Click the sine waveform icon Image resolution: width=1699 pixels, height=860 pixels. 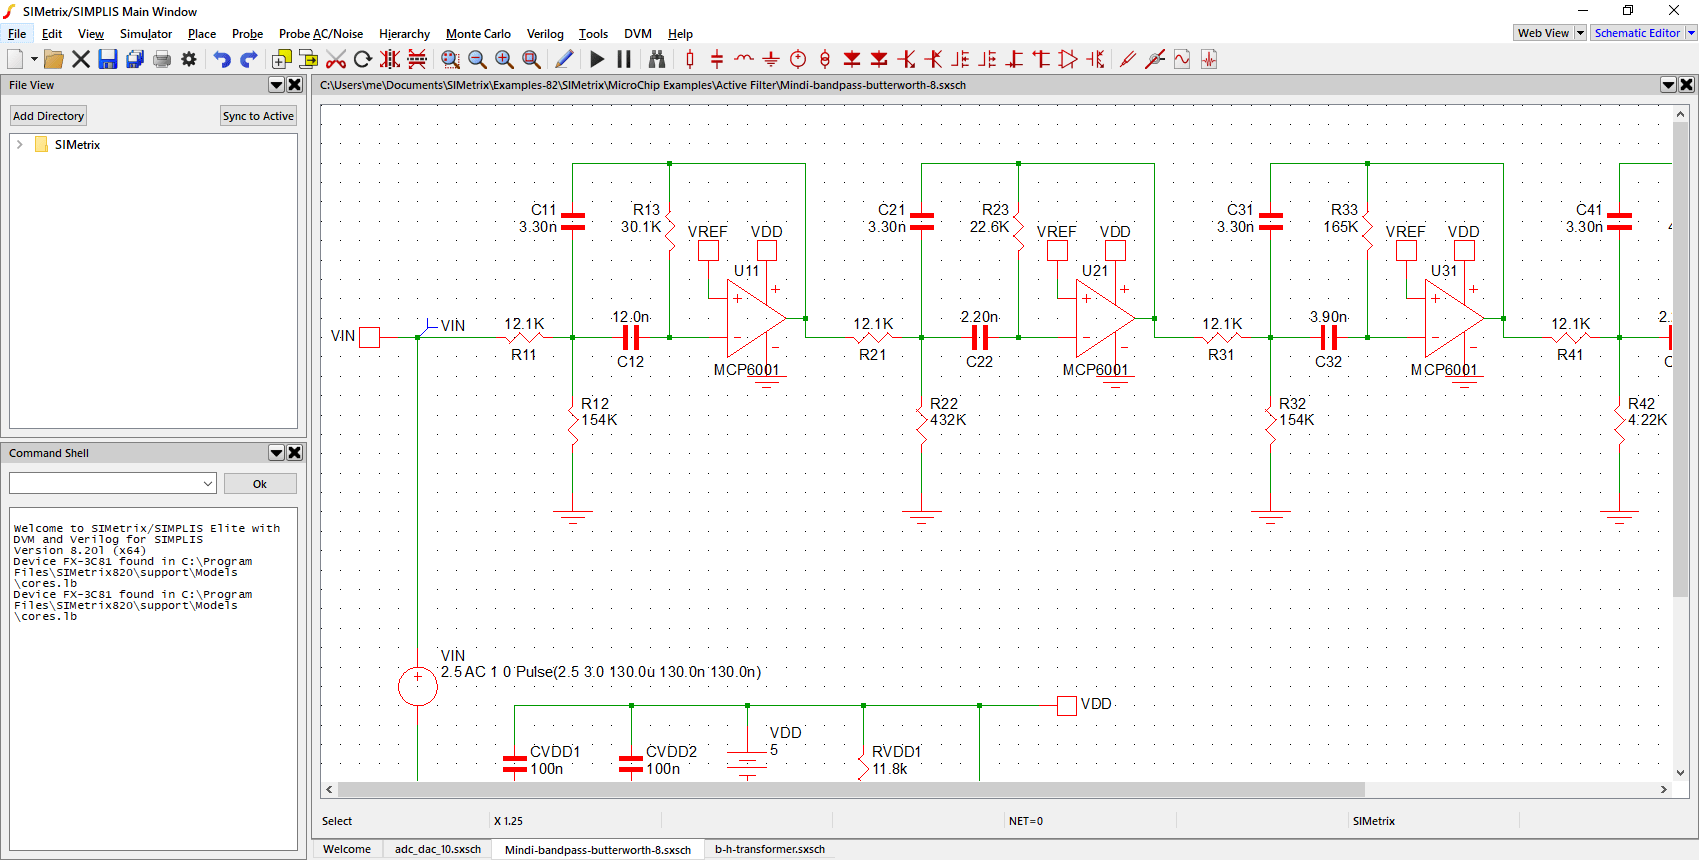coord(1182,59)
